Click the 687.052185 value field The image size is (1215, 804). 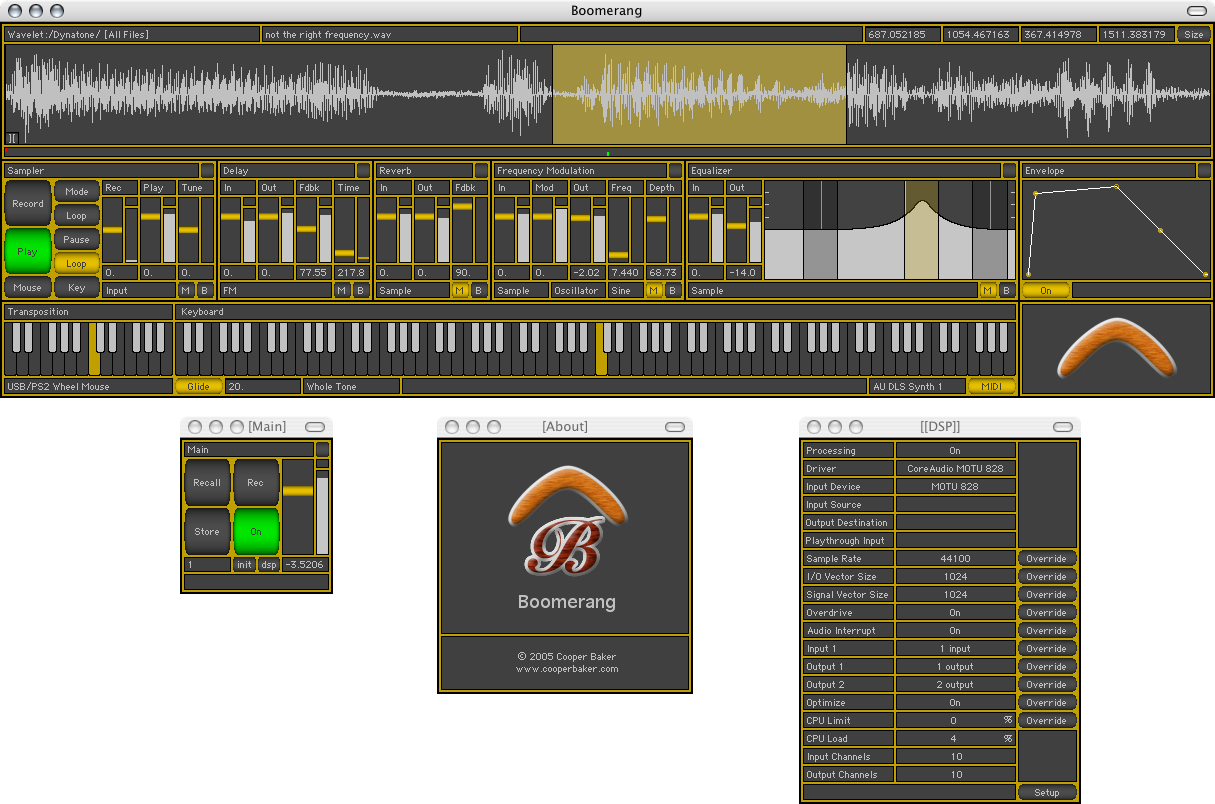click(903, 35)
